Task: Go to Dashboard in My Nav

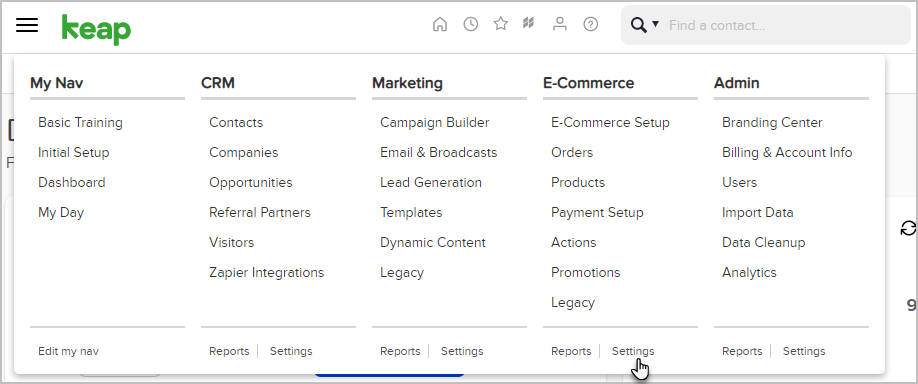Action: tap(71, 182)
